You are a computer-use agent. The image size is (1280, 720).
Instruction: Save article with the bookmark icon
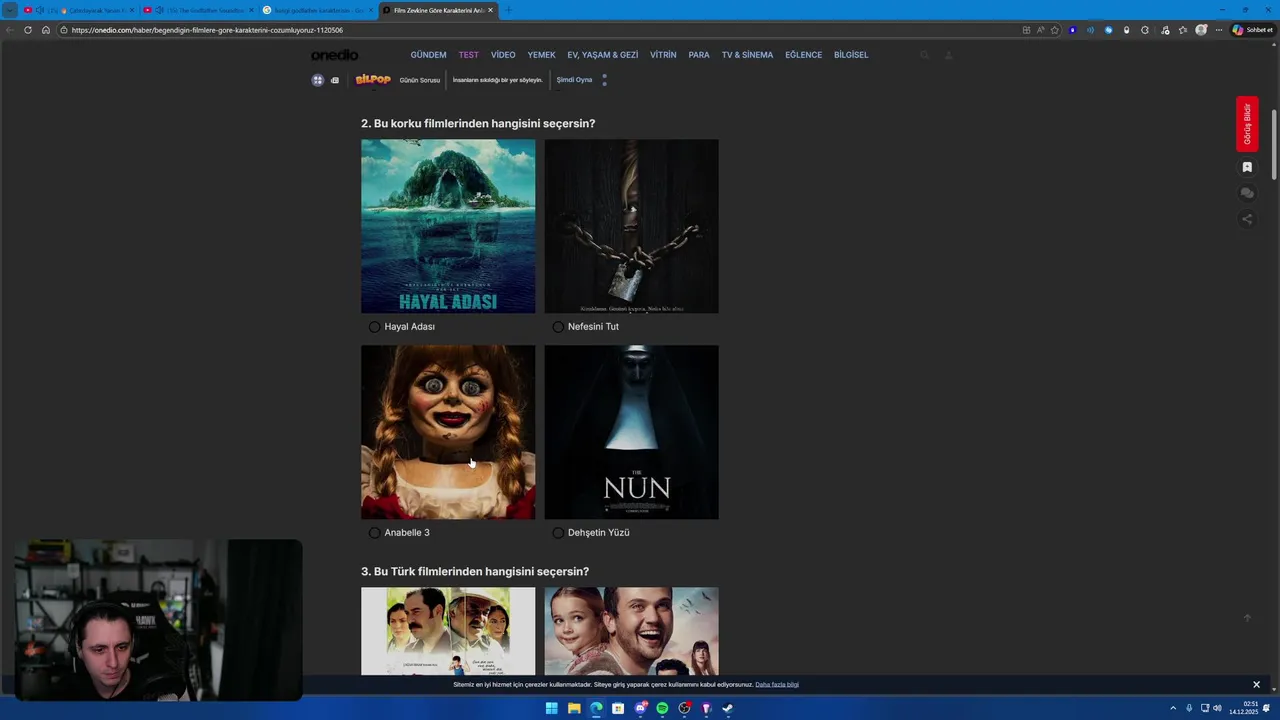(1247, 167)
